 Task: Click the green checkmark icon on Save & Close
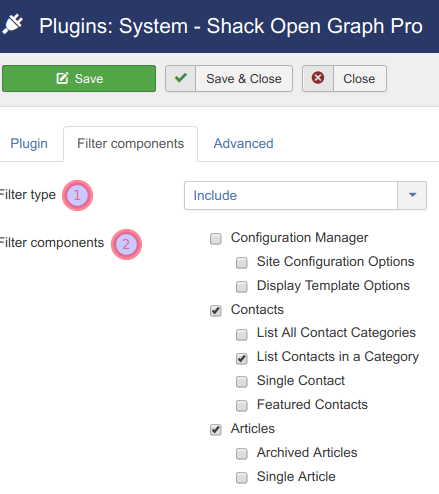pos(181,78)
